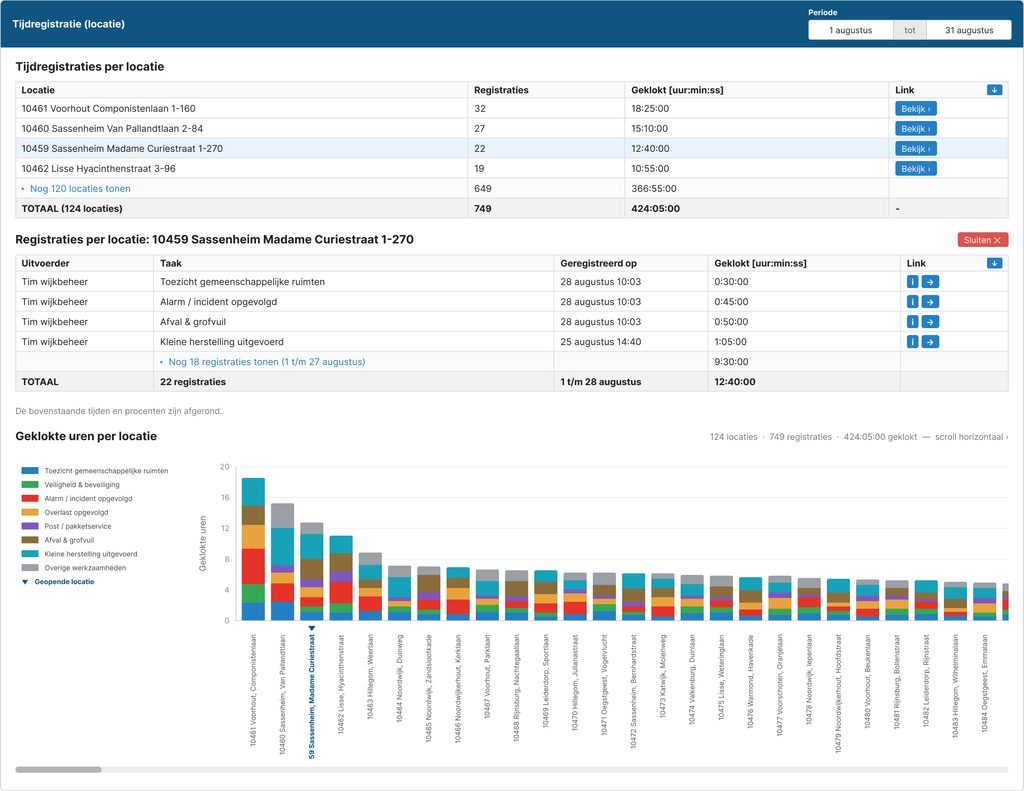Click the scroll horizontaal hint text

971,437
